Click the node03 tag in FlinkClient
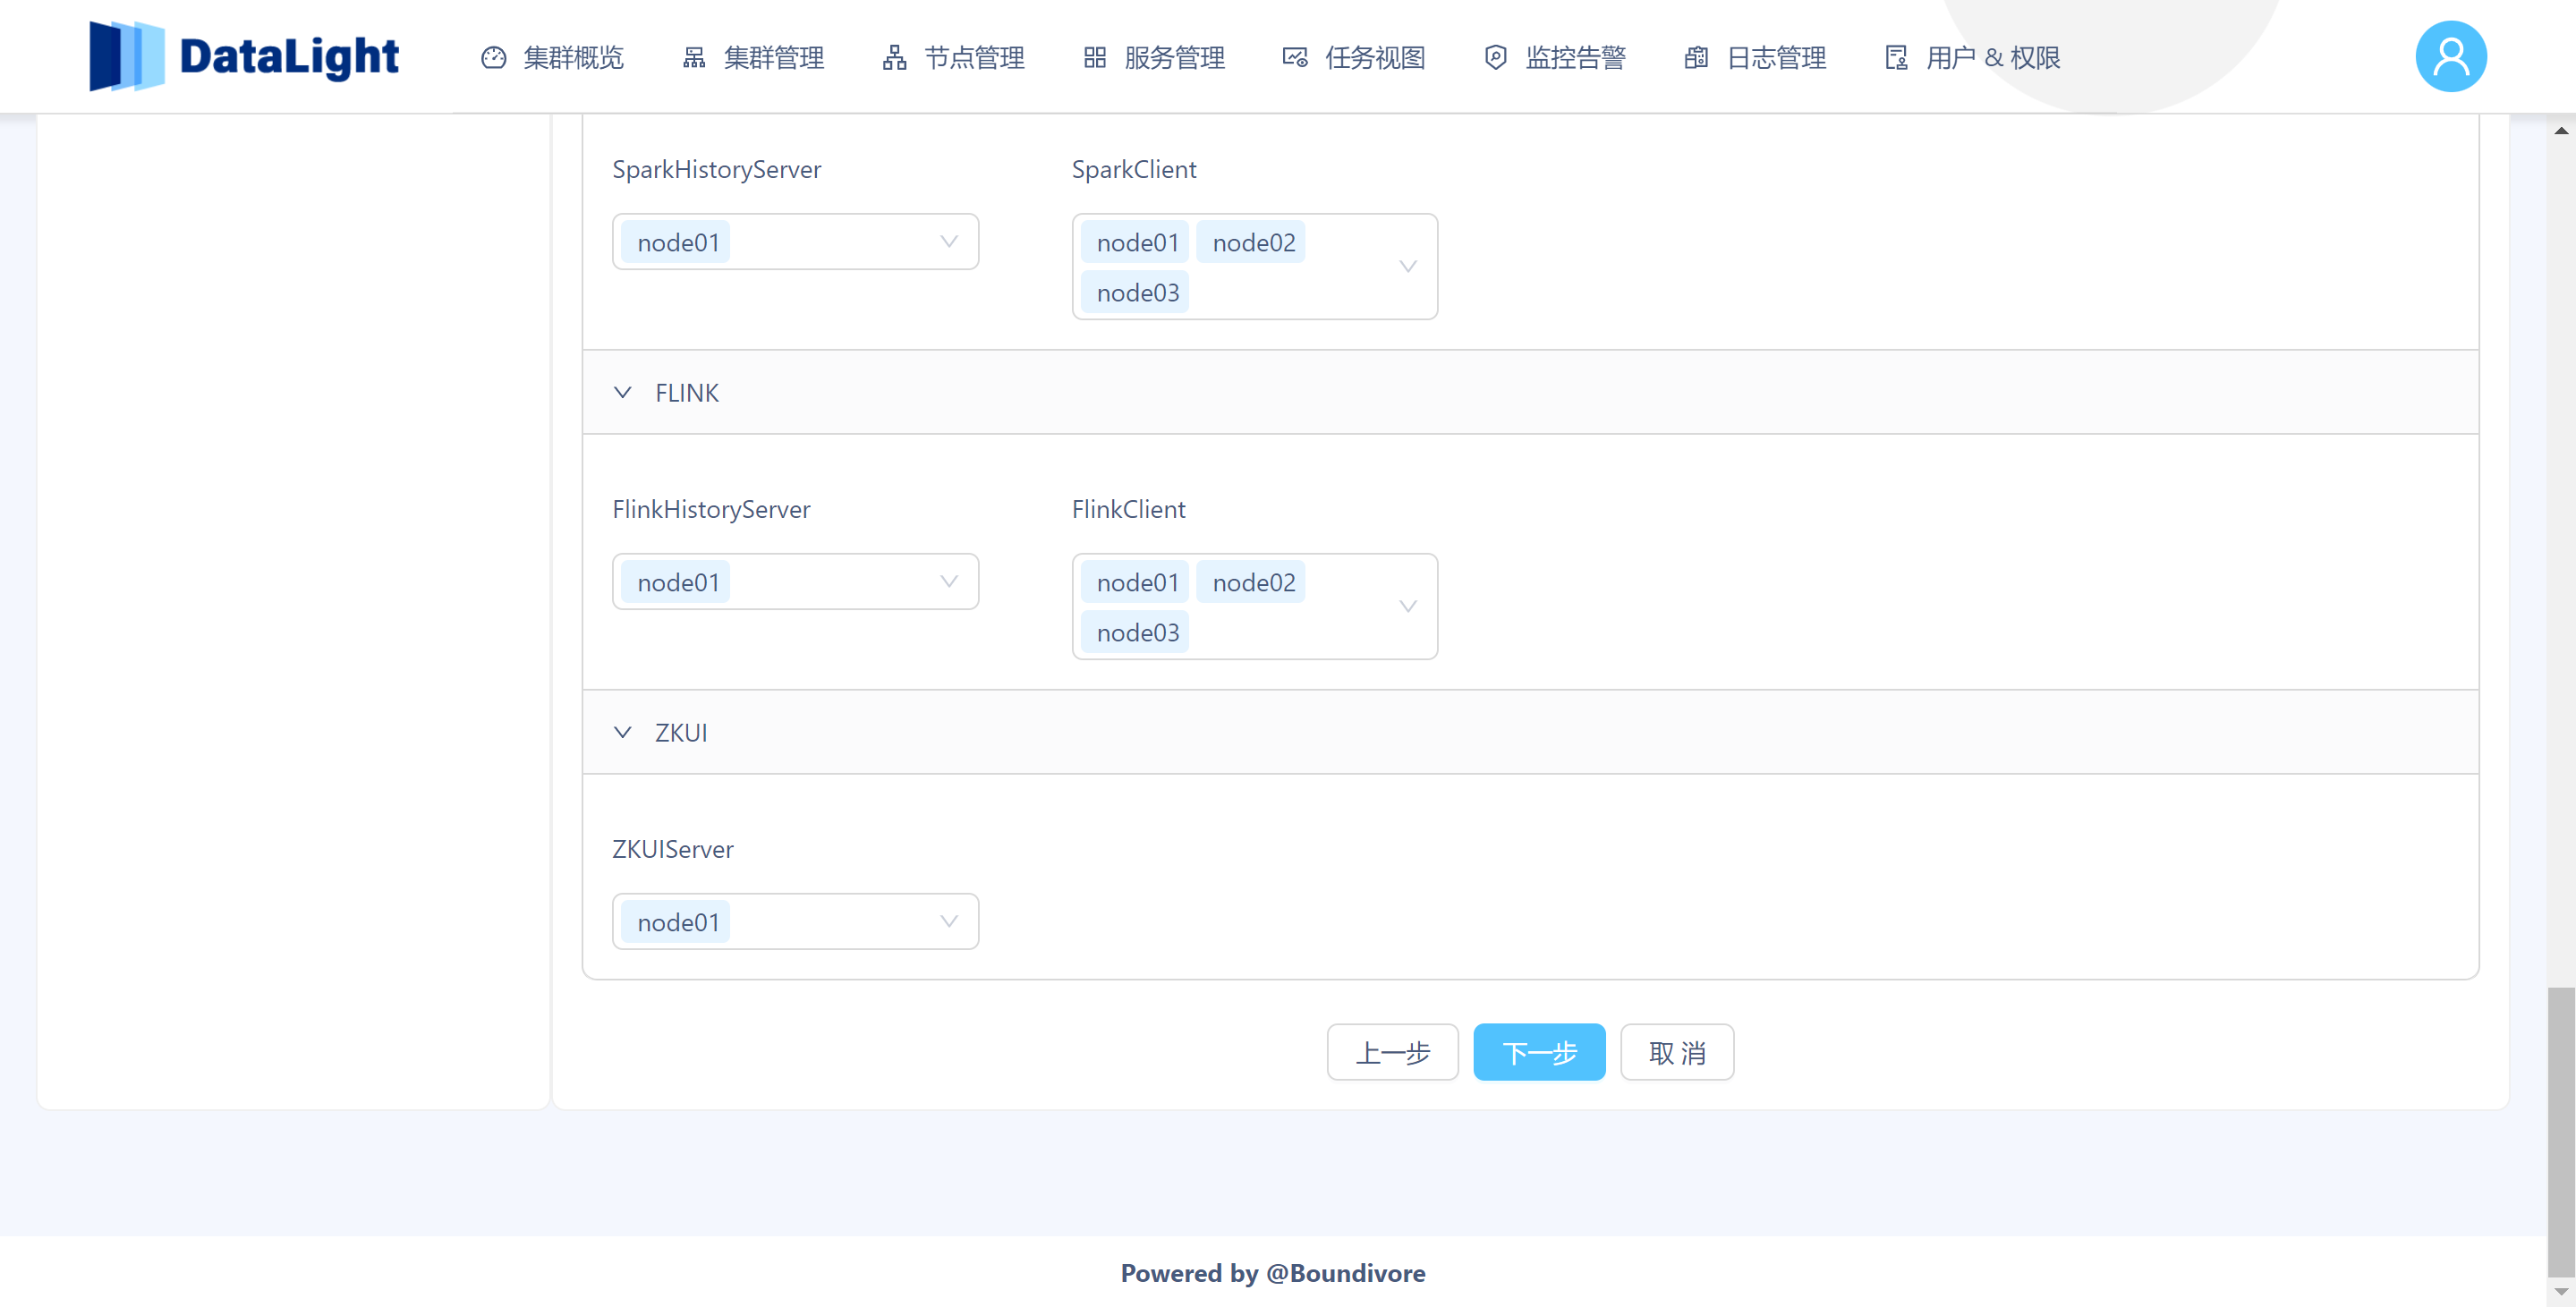This screenshot has width=2576, height=1307. pos(1135,633)
